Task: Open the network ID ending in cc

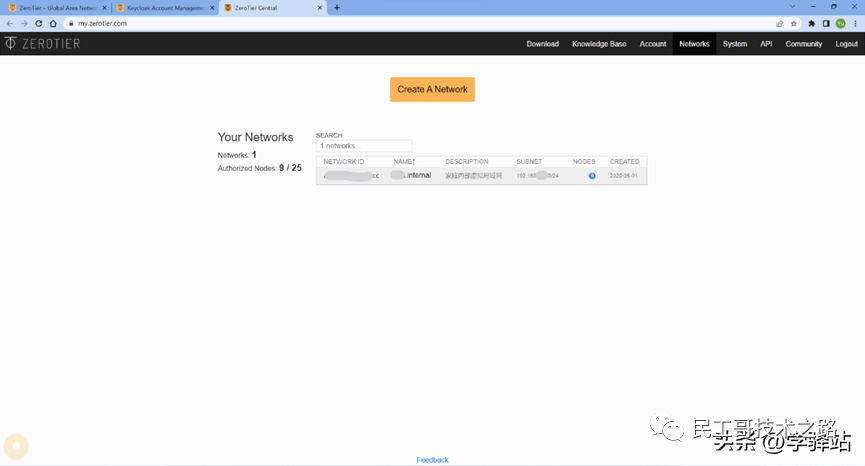Action: click(x=351, y=176)
